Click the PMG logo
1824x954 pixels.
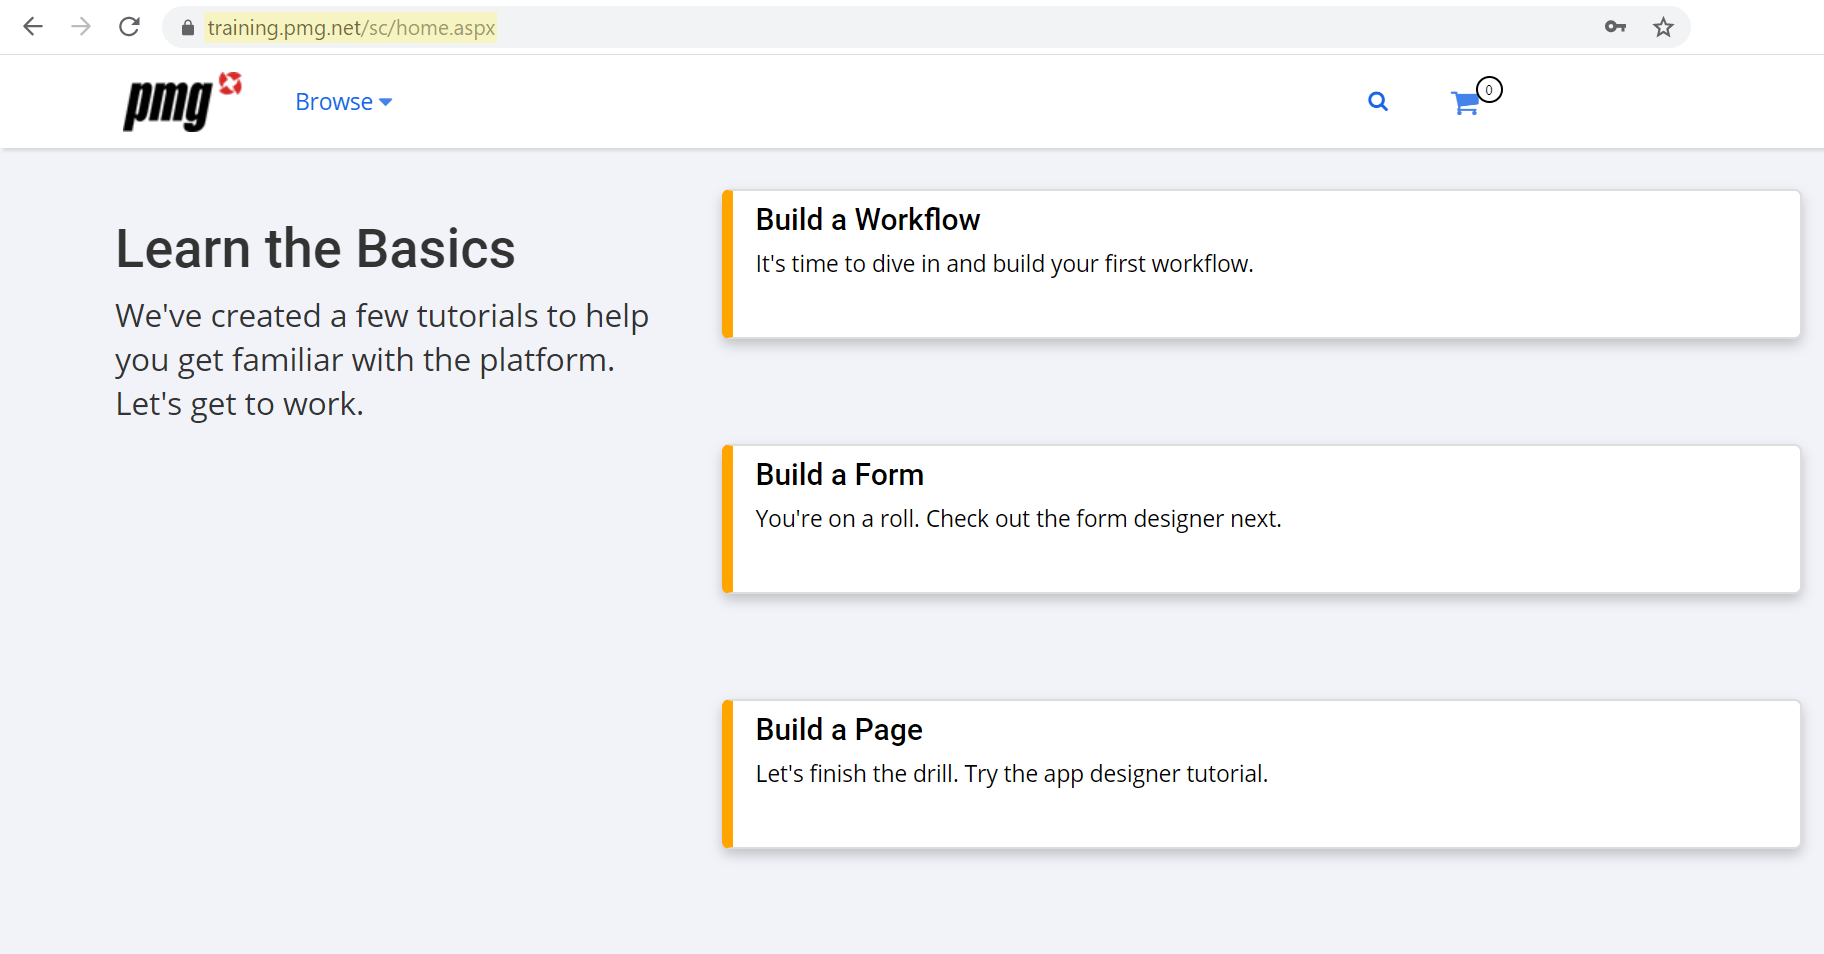[183, 101]
